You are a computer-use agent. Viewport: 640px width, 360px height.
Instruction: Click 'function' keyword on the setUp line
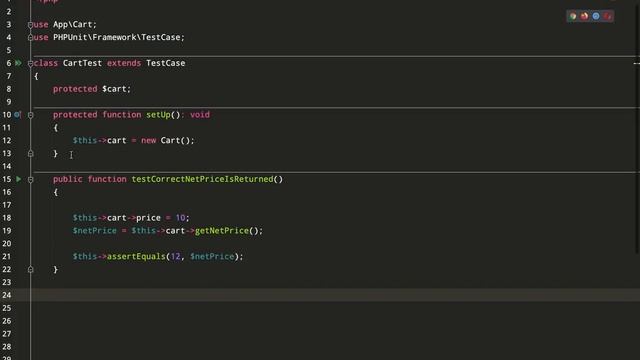122,115
